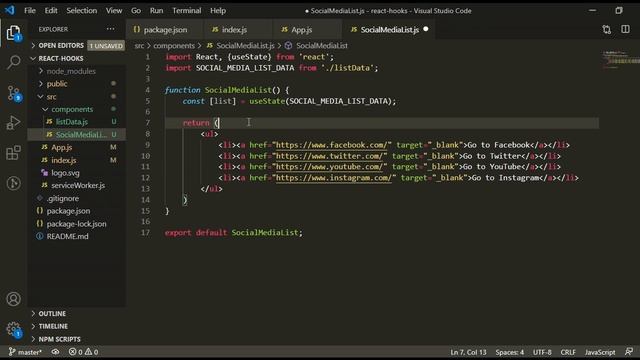Open README.md in the explorer

click(67, 236)
